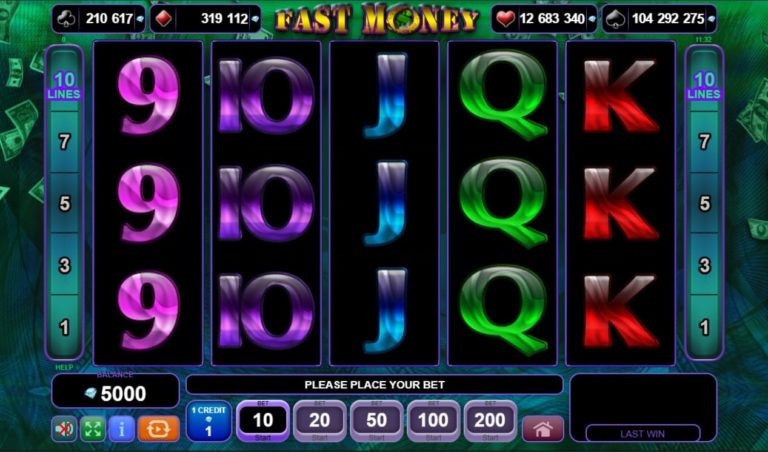The image size is (768, 452).
Task: Choose the bet 100 button
Action: pos(433,421)
